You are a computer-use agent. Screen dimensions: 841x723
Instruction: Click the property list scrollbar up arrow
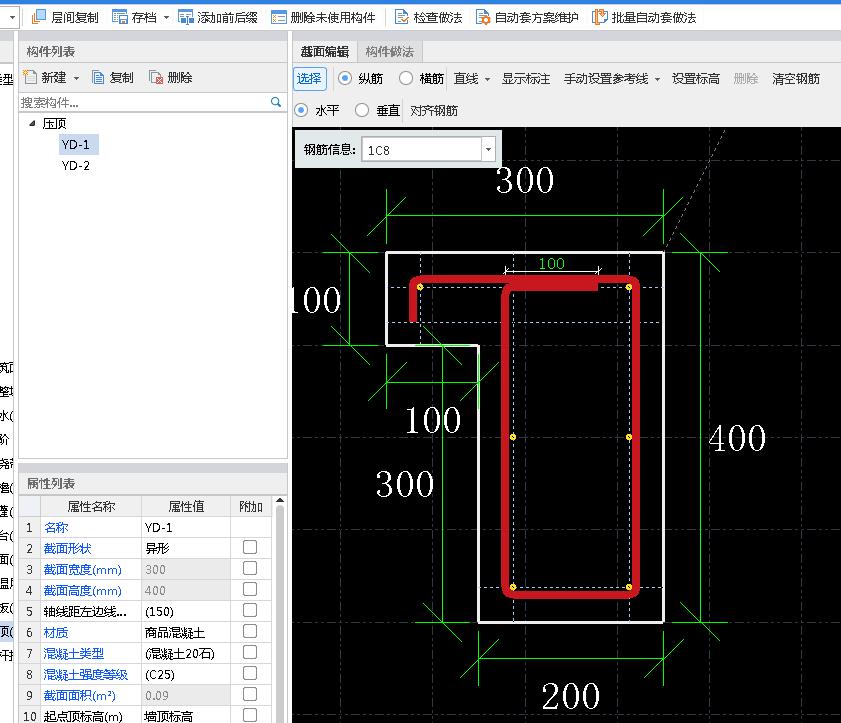[280, 501]
